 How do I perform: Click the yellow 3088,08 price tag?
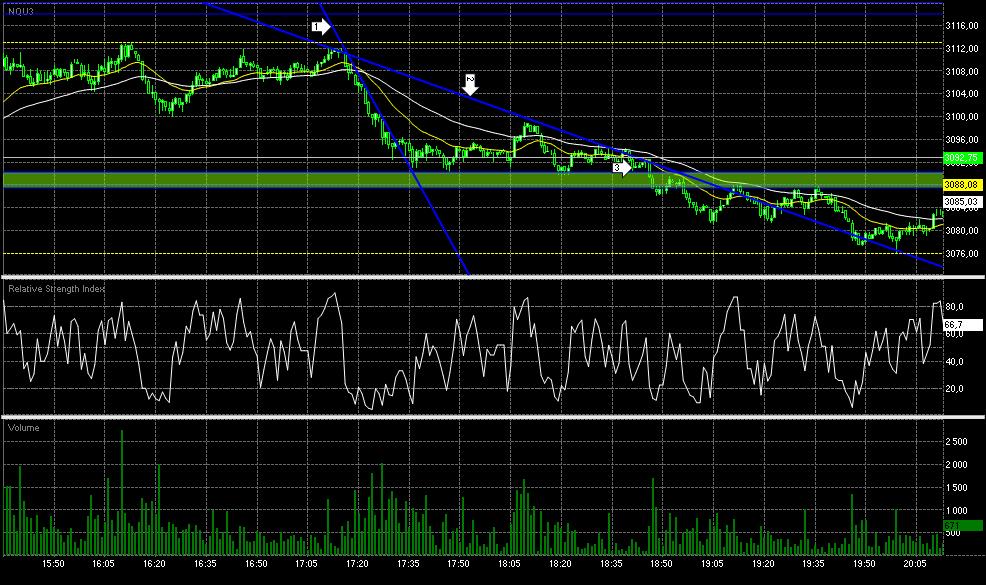pos(962,184)
